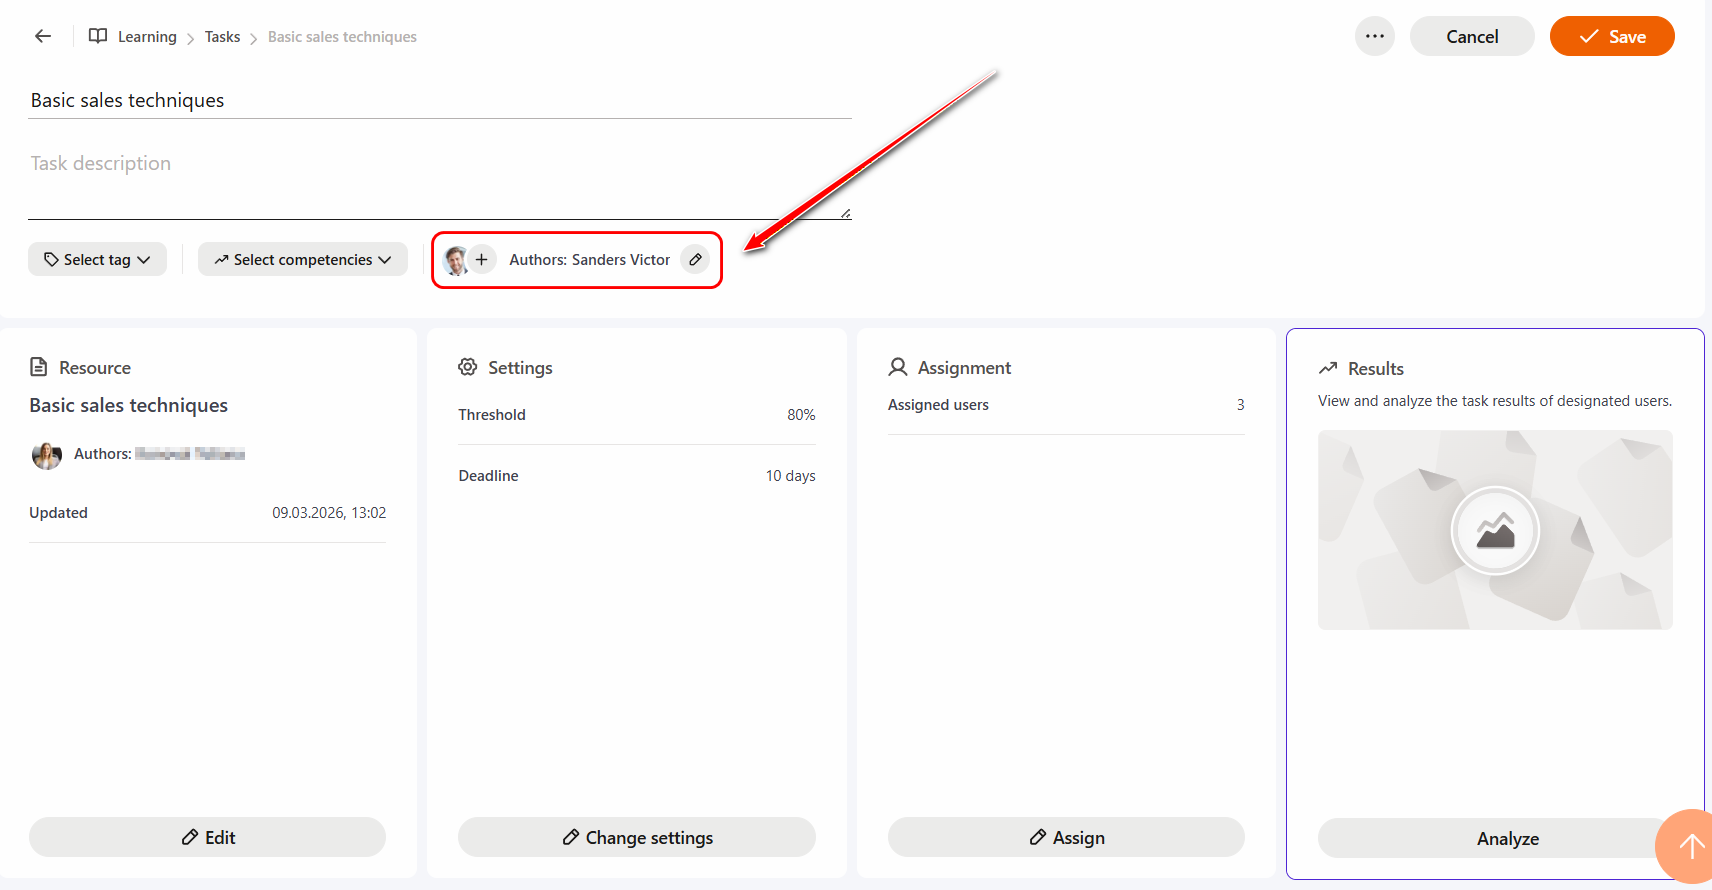
Task: Click Edit in the Resource card
Action: pyautogui.click(x=207, y=838)
